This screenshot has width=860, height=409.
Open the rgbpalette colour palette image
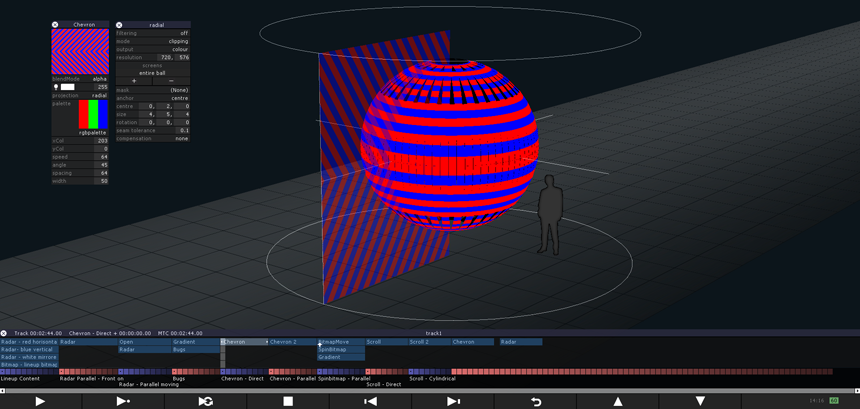pyautogui.click(x=93, y=114)
